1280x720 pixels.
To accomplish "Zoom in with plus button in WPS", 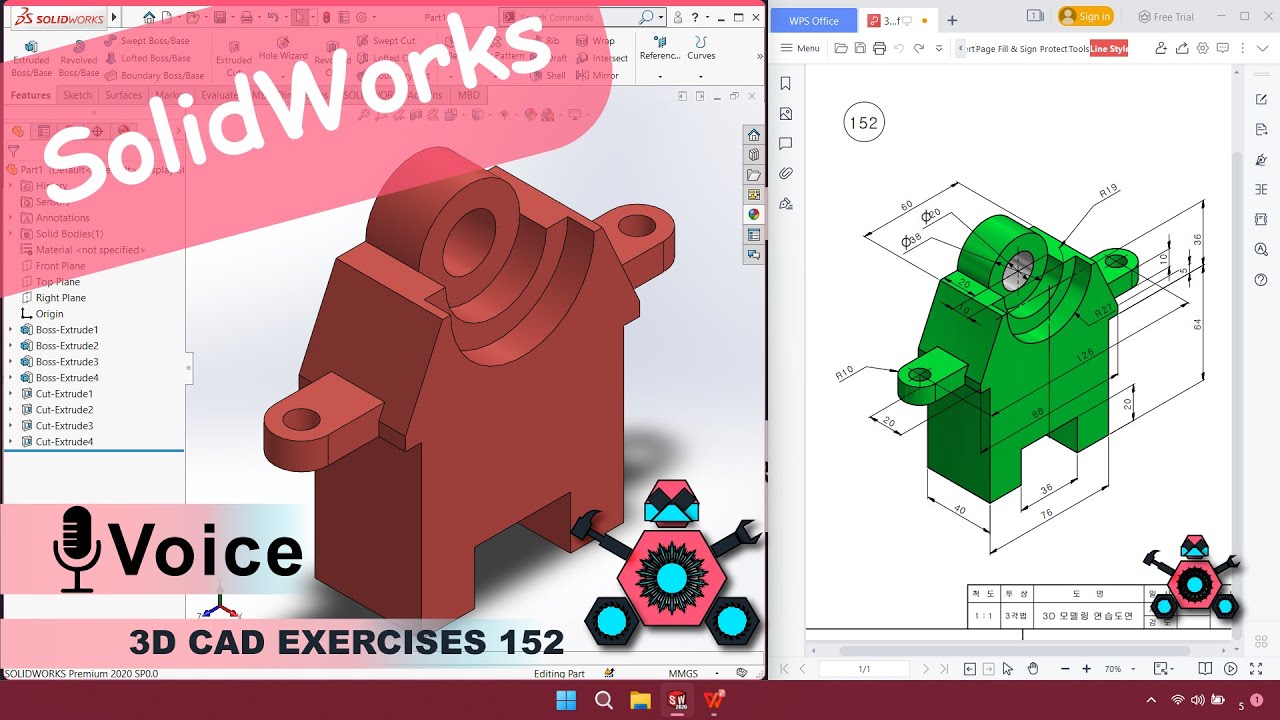I will [x=1086, y=668].
